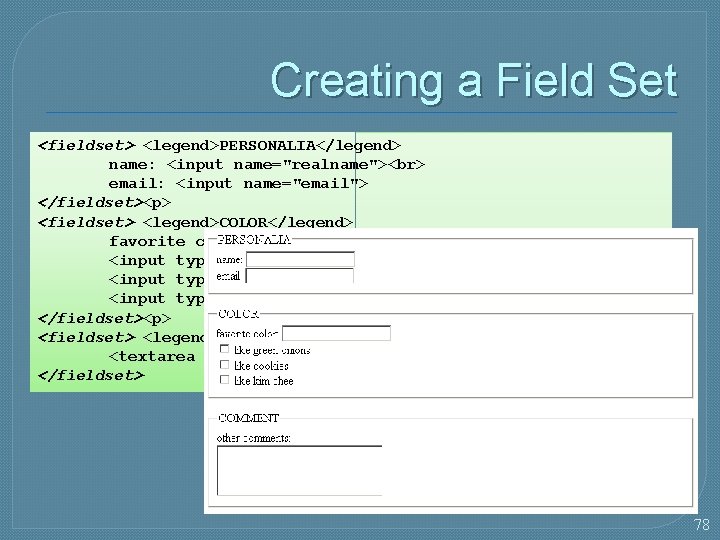Viewport: 720px width, 540px height.
Task: Click the name input field
Action: coord(300,259)
